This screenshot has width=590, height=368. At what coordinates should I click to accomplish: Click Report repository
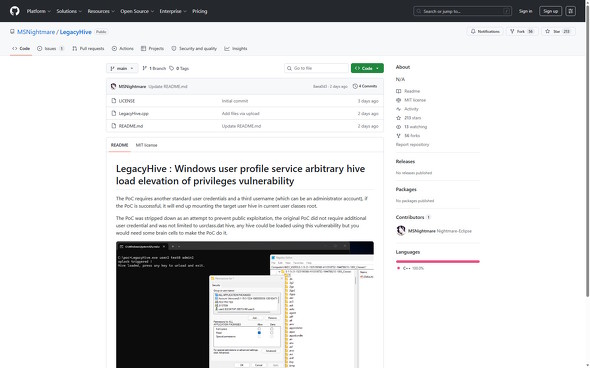coord(412,144)
